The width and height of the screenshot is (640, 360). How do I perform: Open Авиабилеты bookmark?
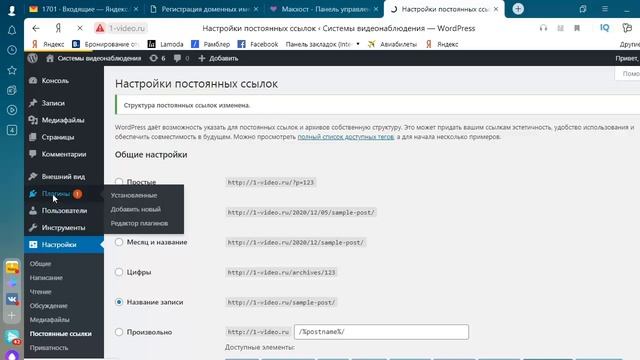click(x=392, y=44)
